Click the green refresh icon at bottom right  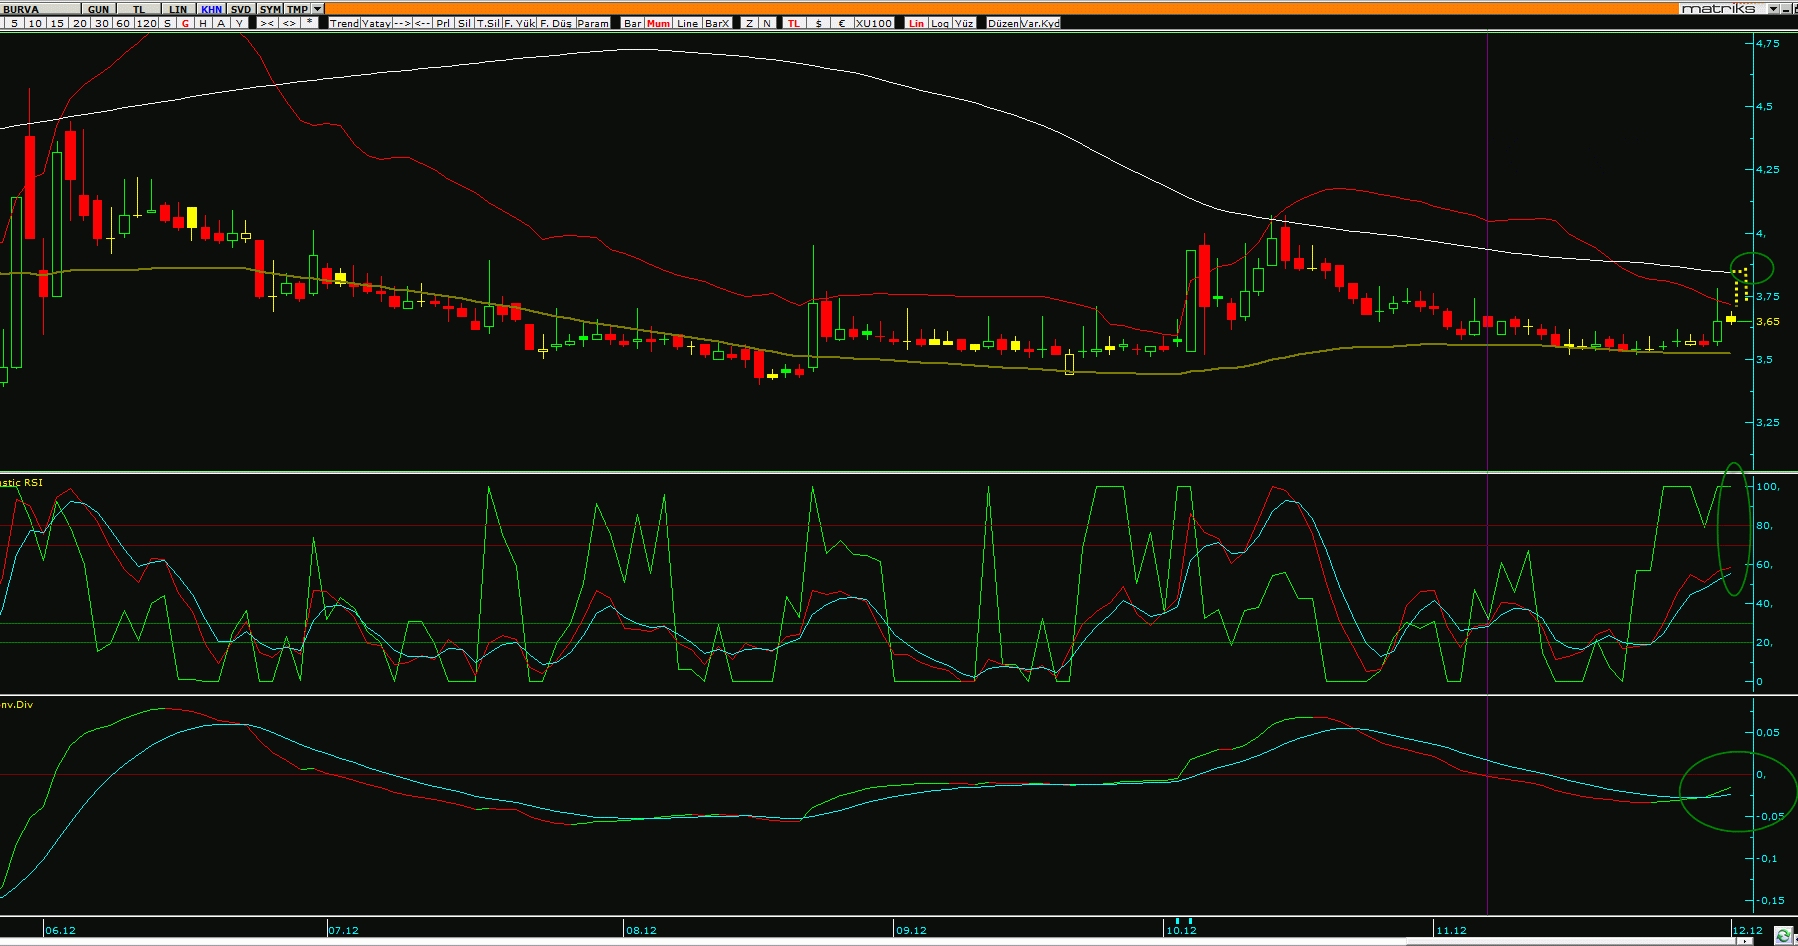pos(1783,936)
